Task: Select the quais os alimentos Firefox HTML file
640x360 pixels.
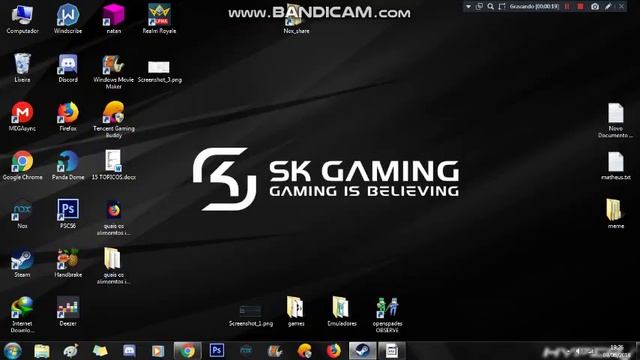Action: tap(113, 218)
